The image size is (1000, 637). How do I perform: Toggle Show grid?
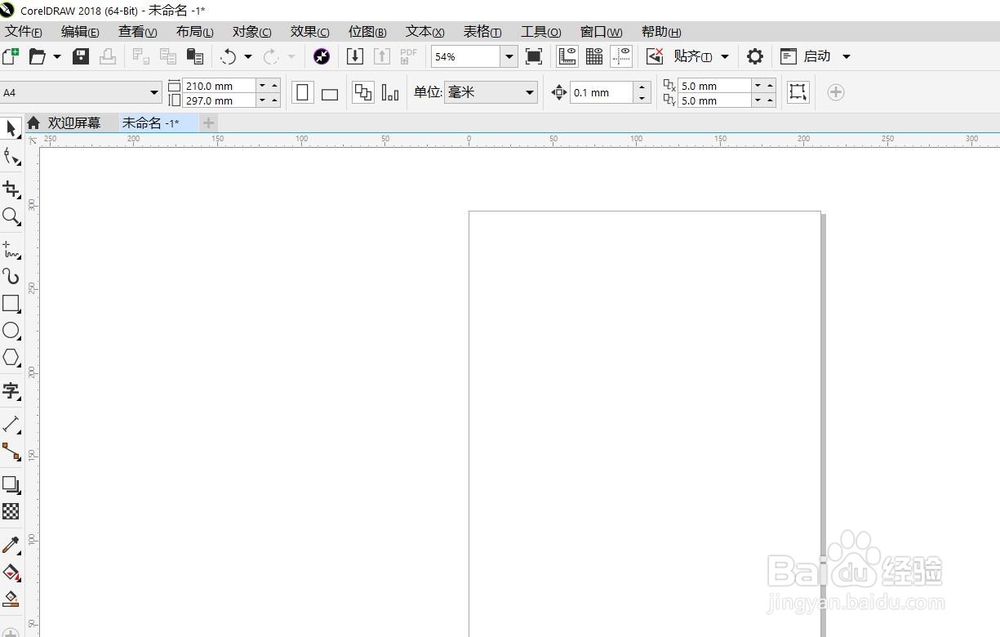click(x=594, y=56)
